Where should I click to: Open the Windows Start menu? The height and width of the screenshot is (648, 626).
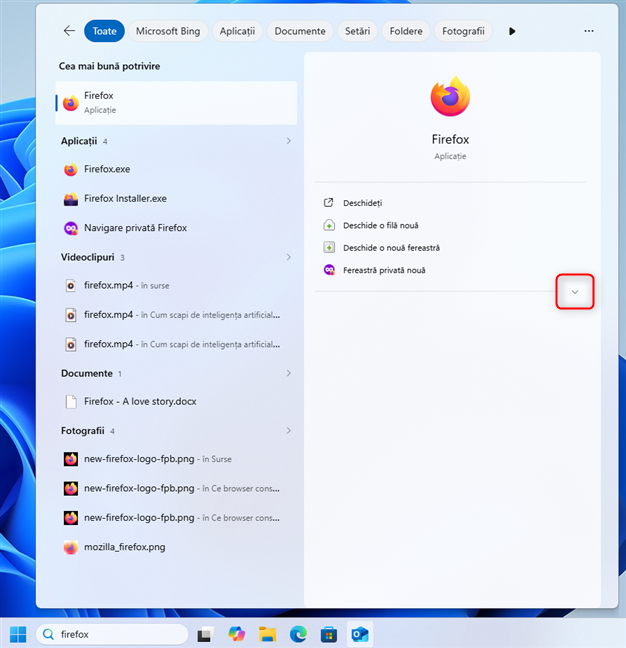point(18,634)
